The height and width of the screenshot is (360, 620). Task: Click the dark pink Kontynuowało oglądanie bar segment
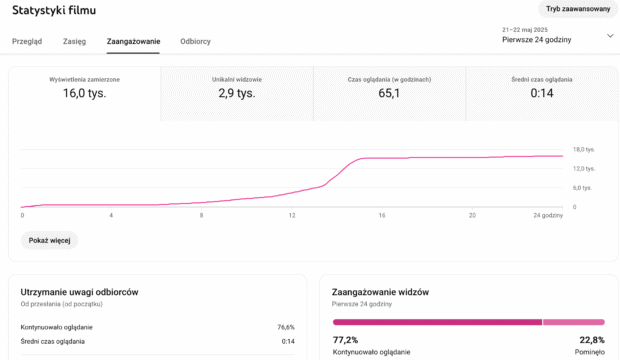[x=437, y=322]
